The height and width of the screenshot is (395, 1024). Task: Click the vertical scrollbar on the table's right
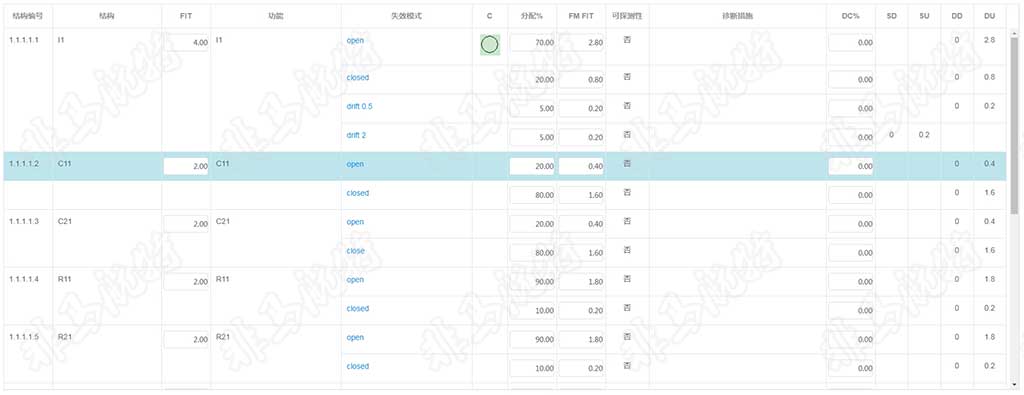point(1014,125)
